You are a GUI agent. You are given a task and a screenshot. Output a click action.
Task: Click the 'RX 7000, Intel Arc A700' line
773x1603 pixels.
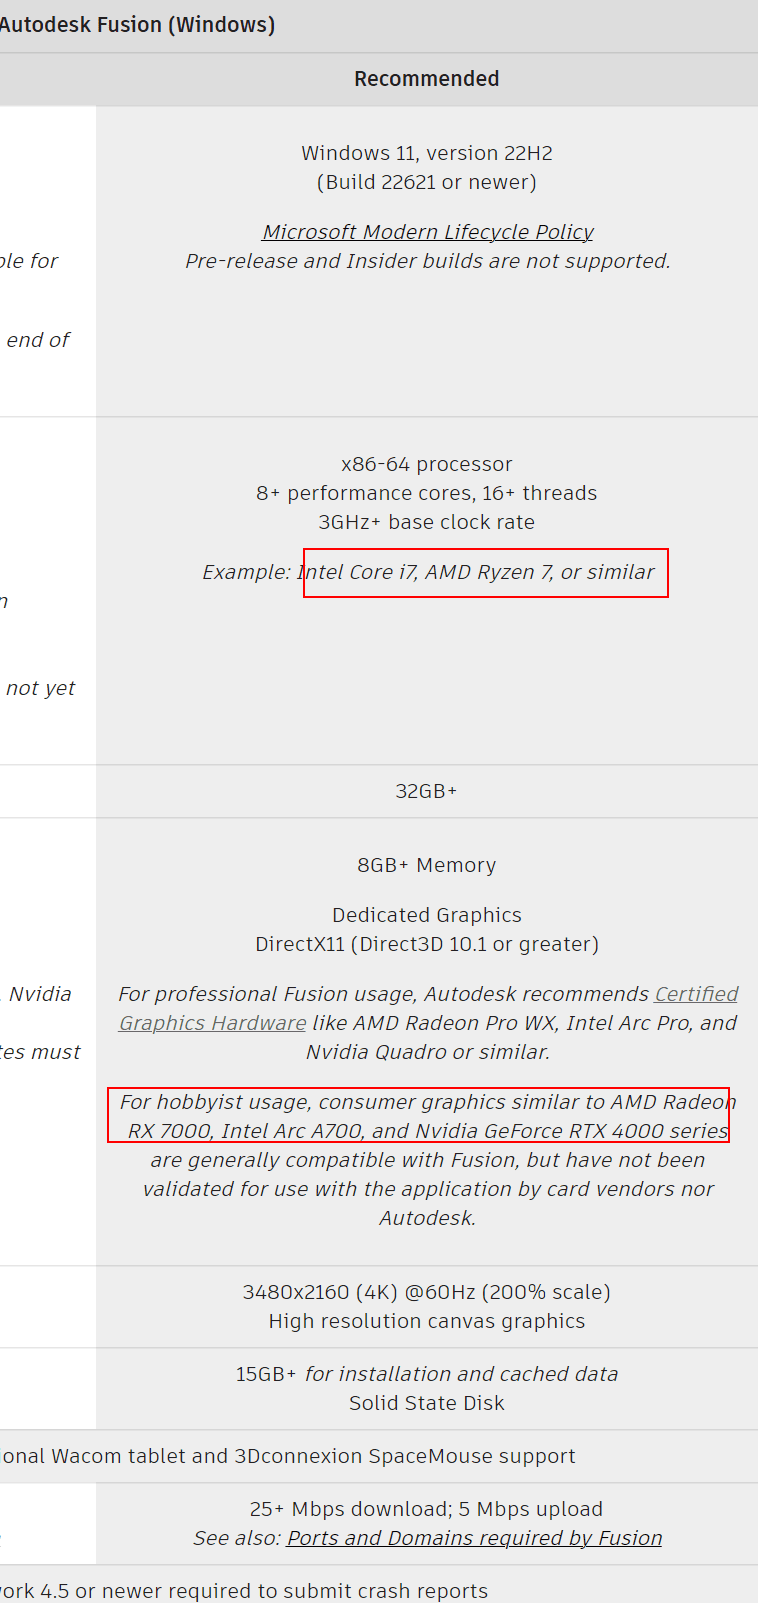coord(428,1131)
